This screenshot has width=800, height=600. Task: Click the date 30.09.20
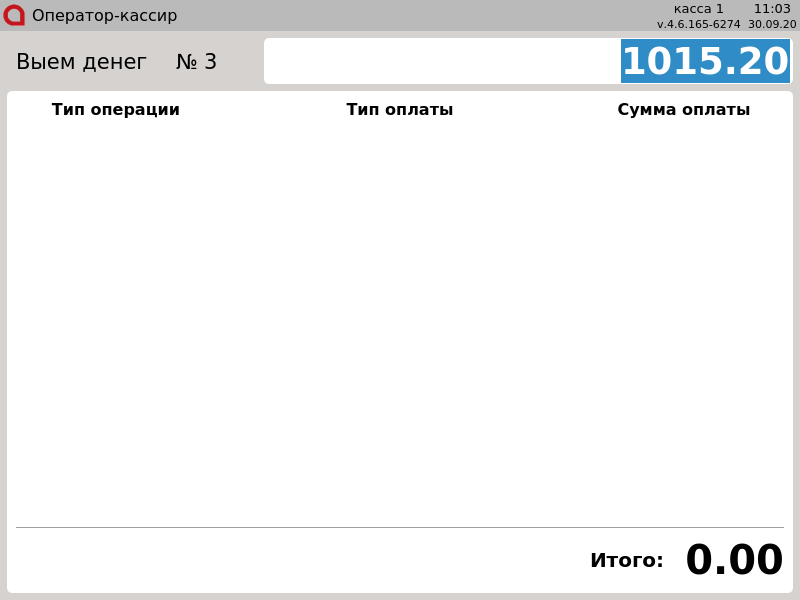tap(772, 24)
